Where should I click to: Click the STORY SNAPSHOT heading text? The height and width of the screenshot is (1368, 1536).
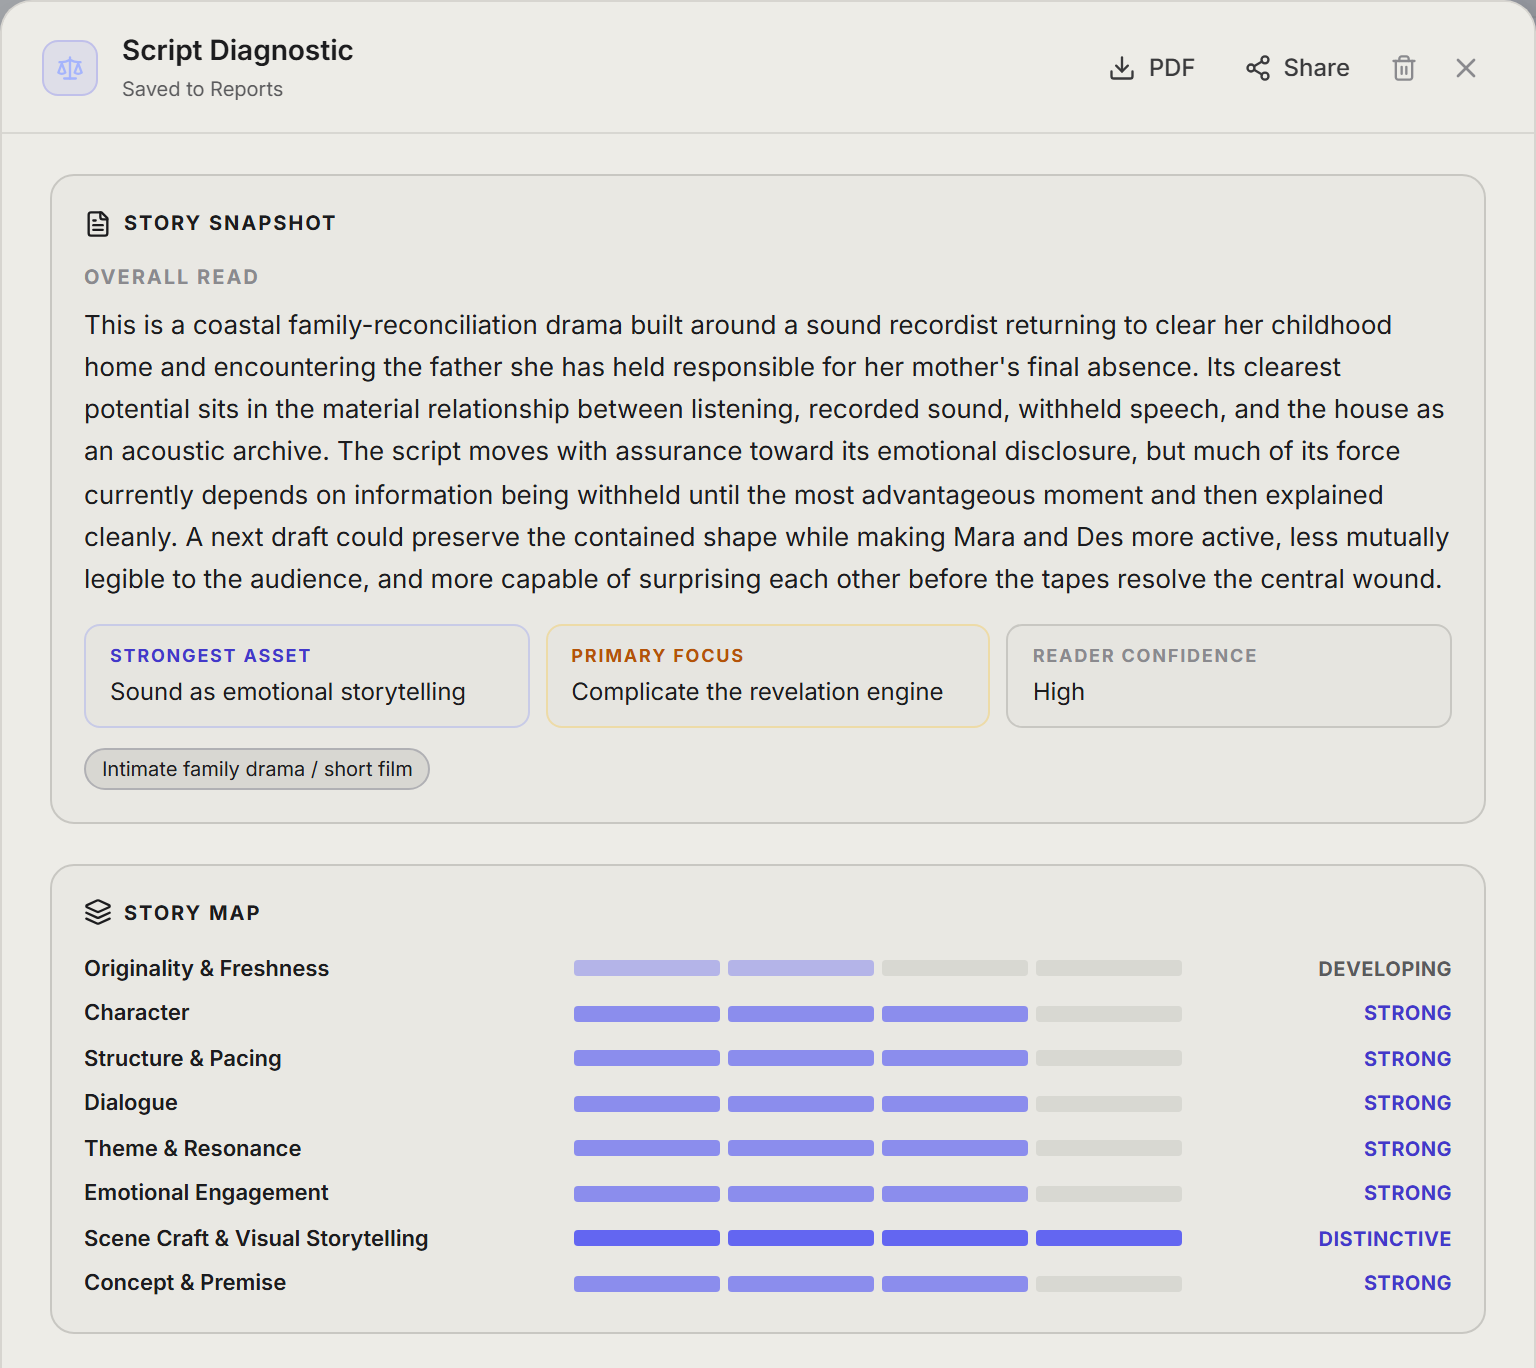click(229, 223)
